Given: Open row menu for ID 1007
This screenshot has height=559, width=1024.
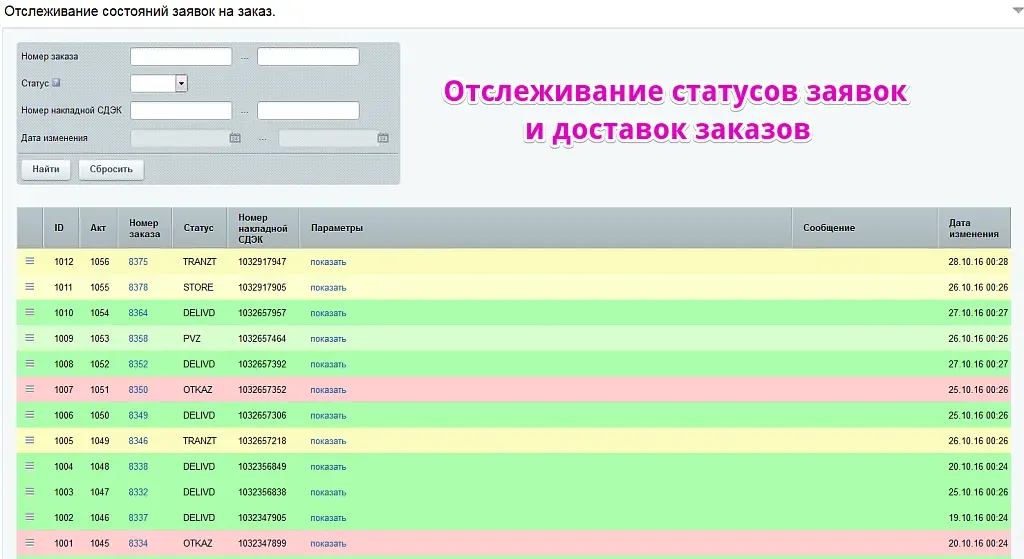Looking at the screenshot, I should [x=29, y=389].
